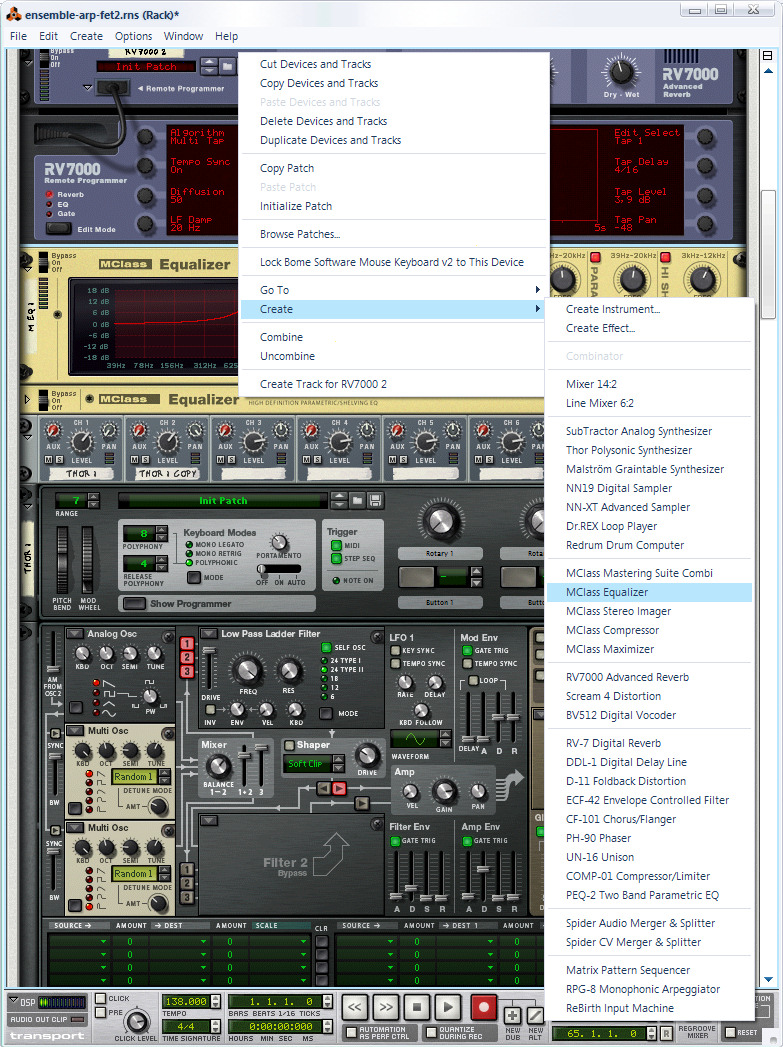Open the Filter 2 bypass slot dropdown arrow
This screenshot has width=783, height=1047.
click(208, 821)
